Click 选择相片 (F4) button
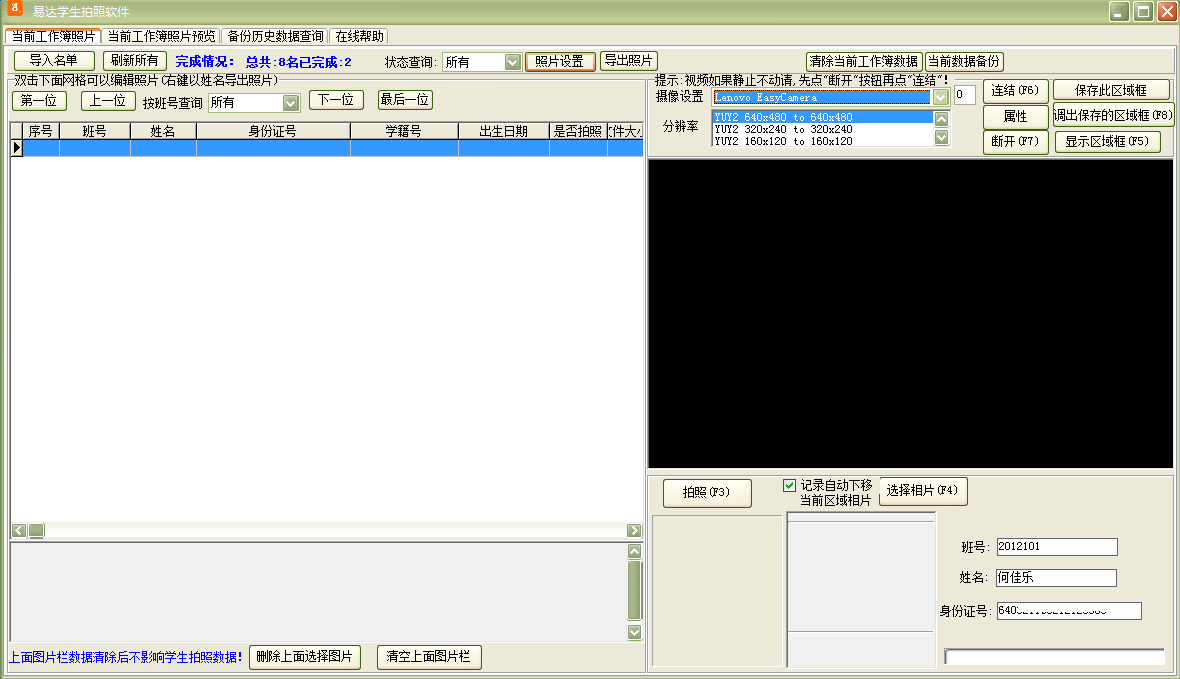 coord(923,491)
